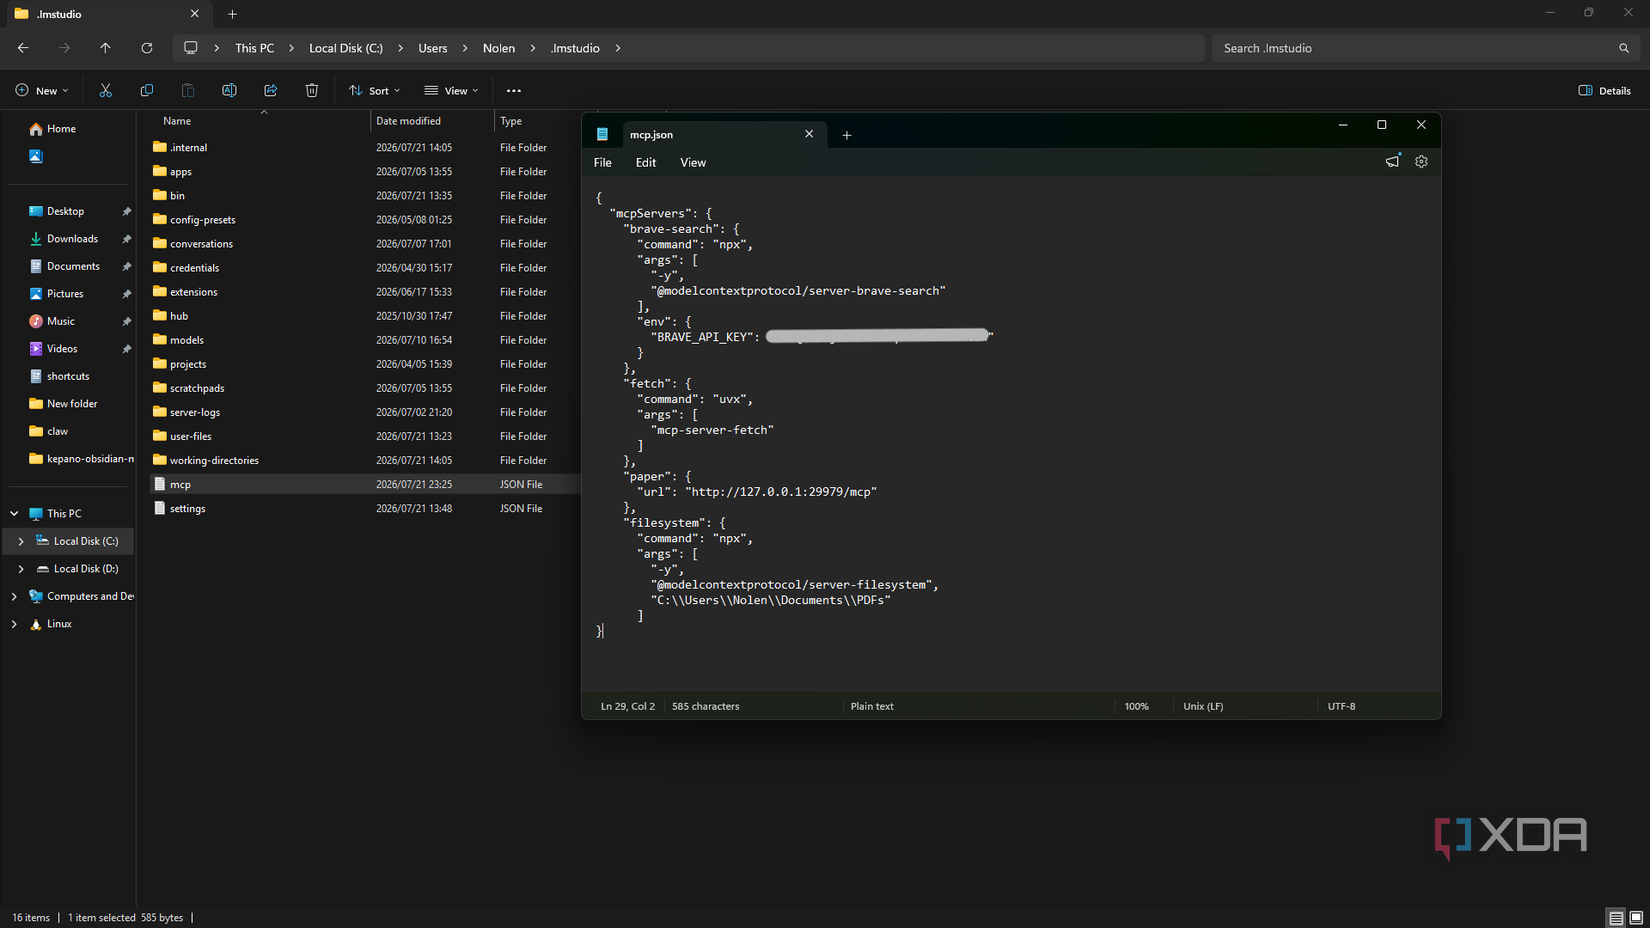This screenshot has width=1650, height=928.
Task: Select the mcp JSON file row
Action: 365,484
